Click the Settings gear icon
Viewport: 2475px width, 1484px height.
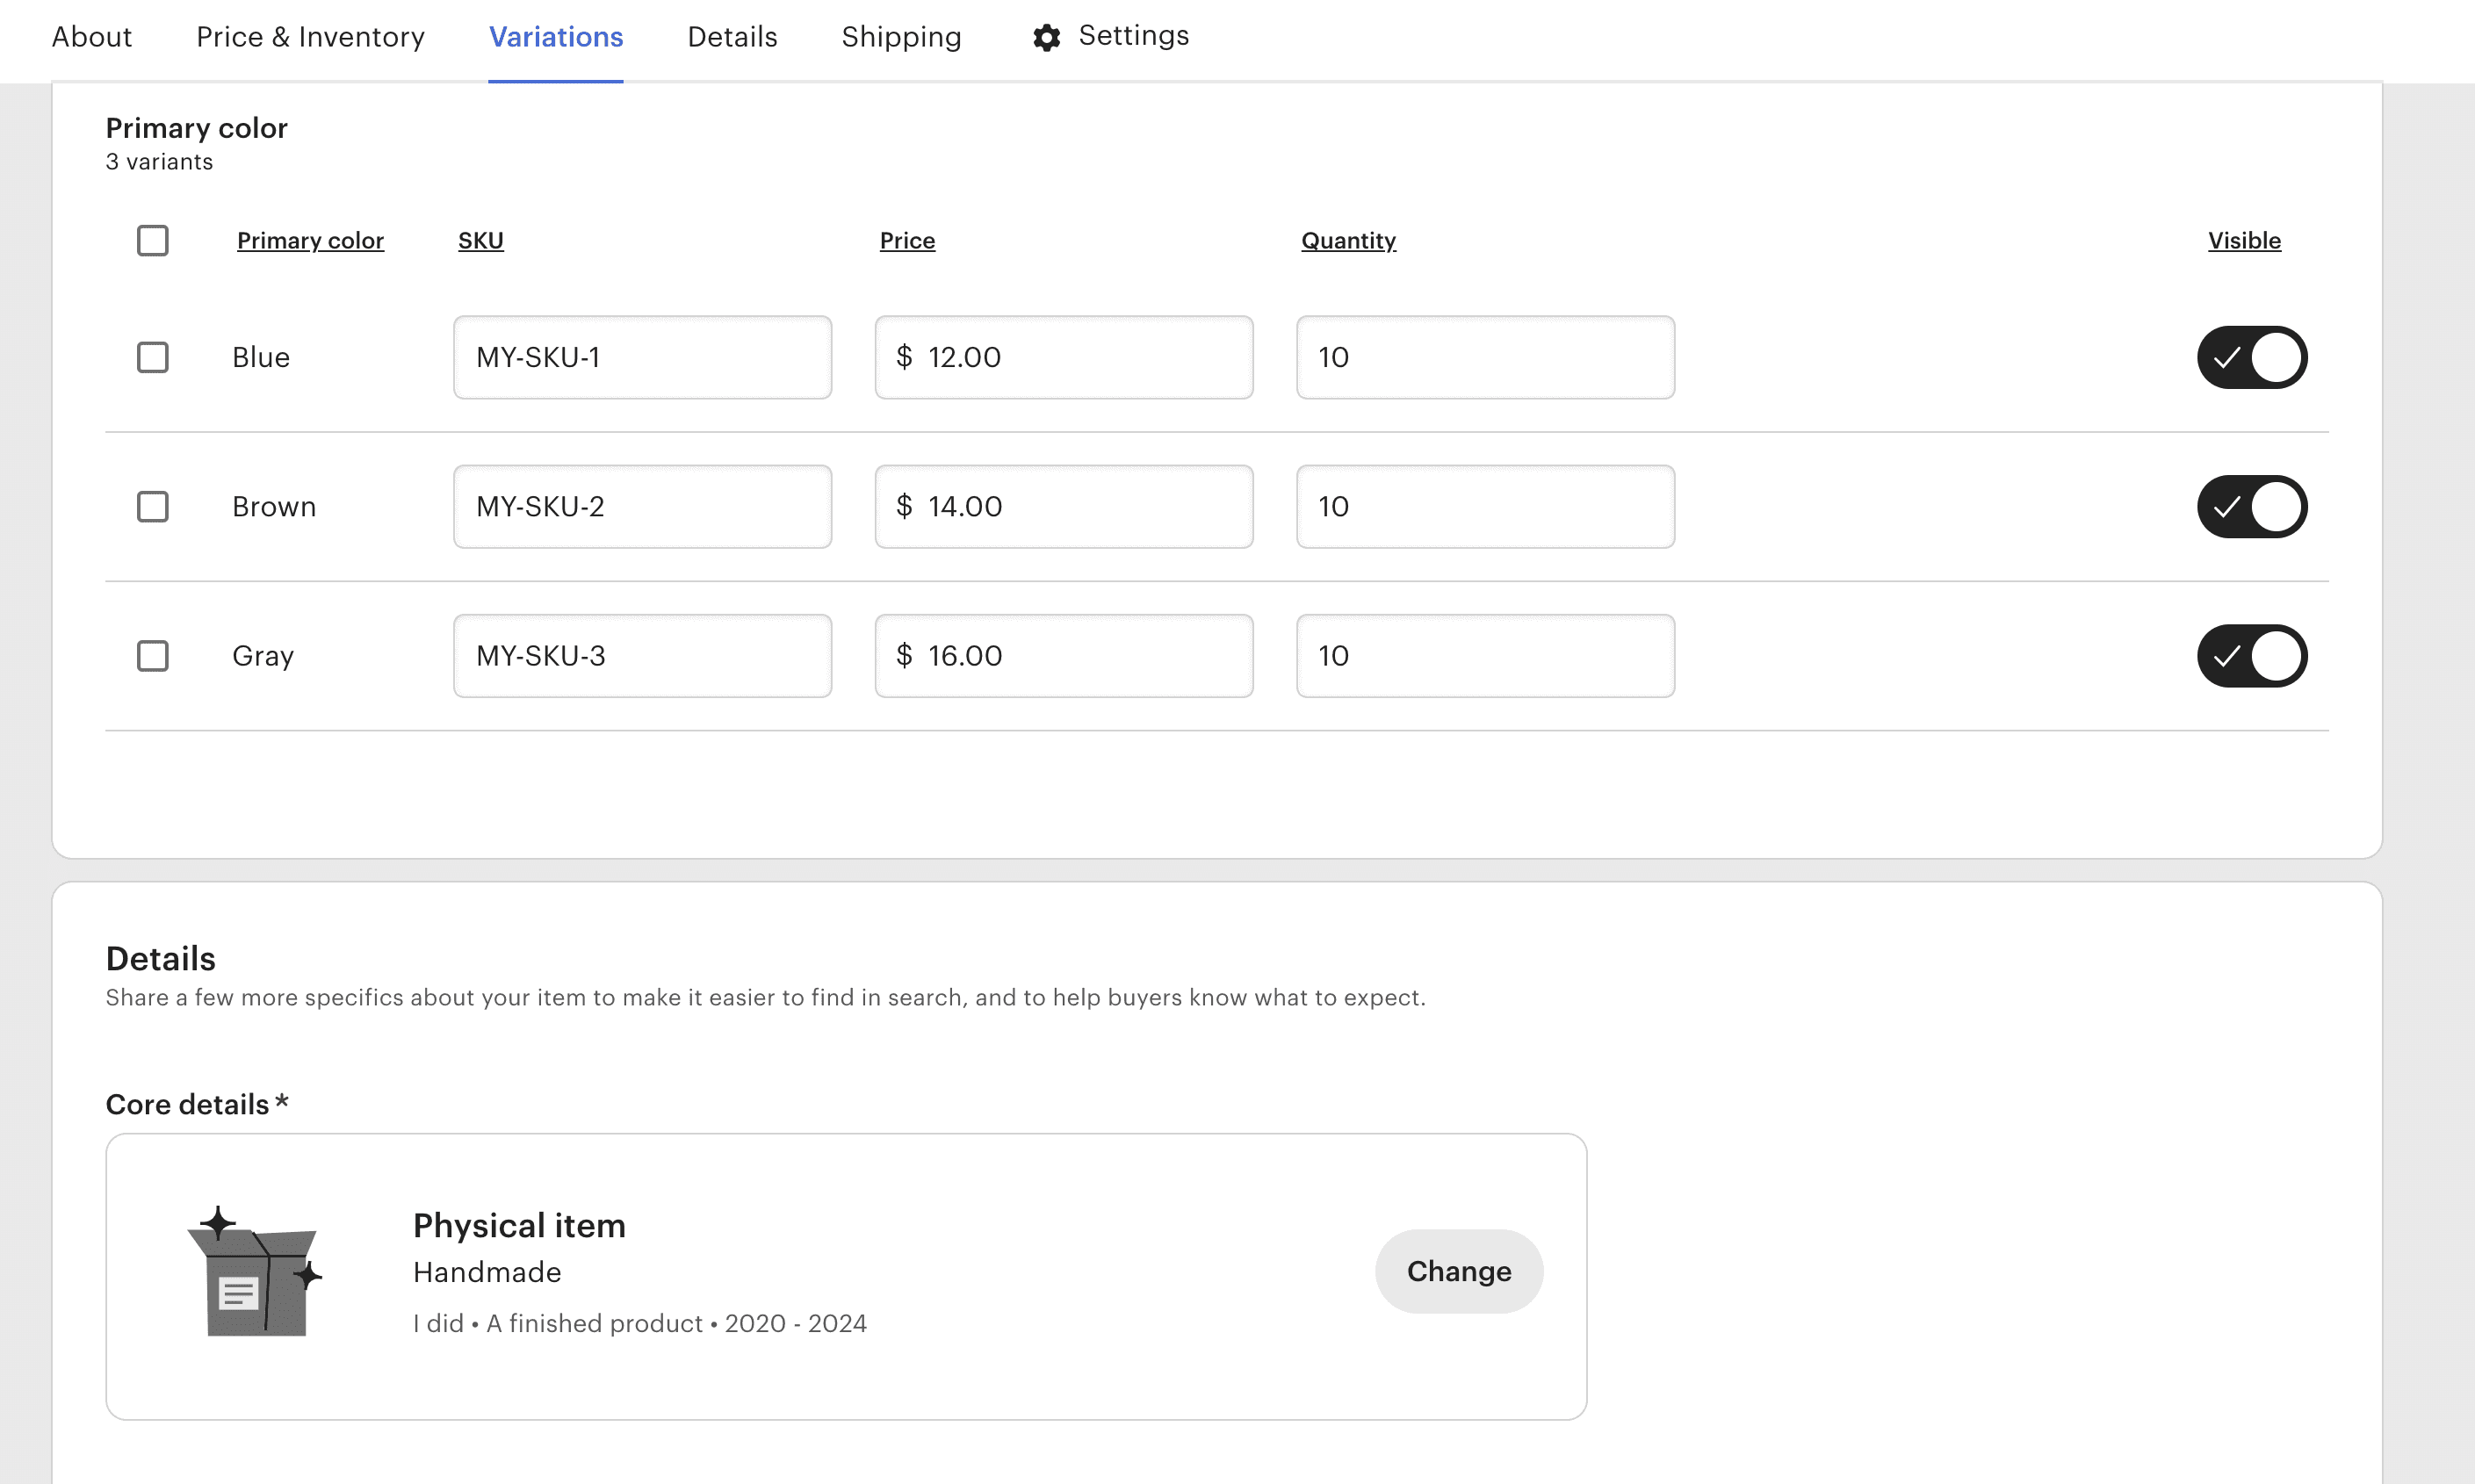coord(1044,35)
